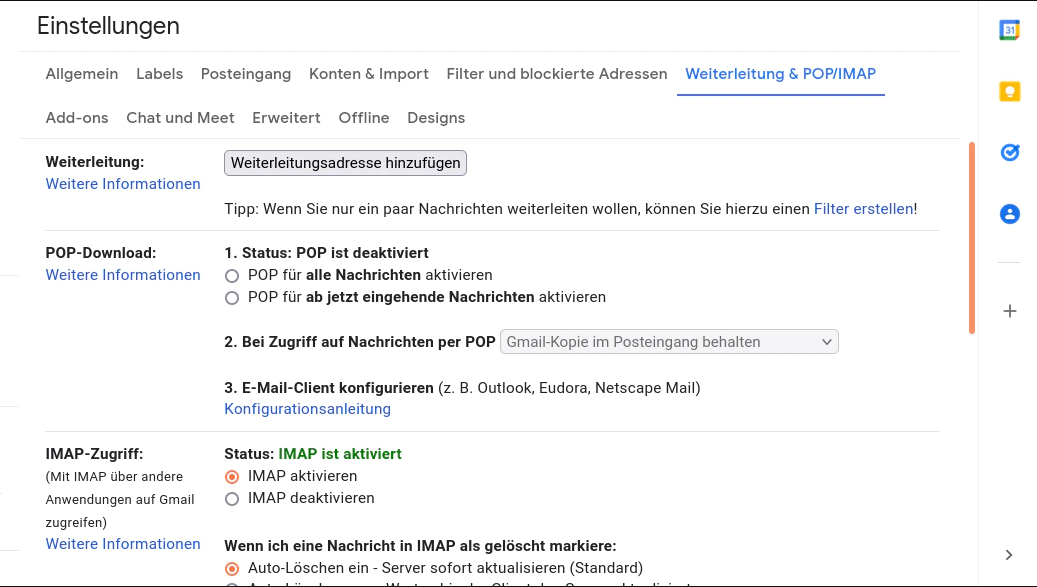
Task: Open Gmail-Kopie im Posteingang behalten dropdown
Action: 669,342
